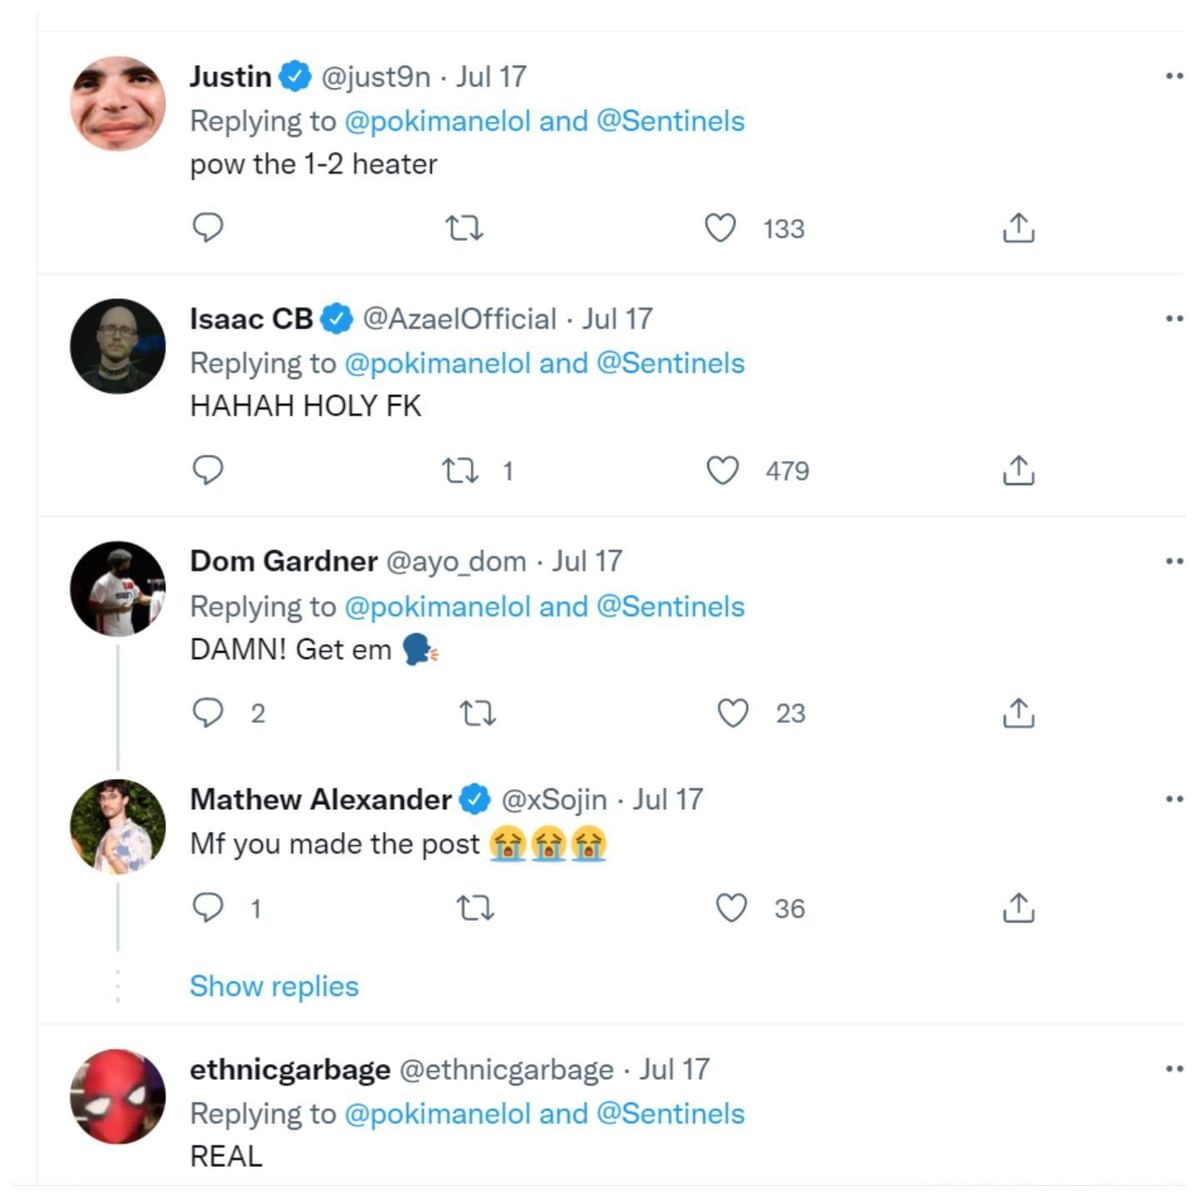Share Dom Gardner's tweet
The height and width of the screenshot is (1200, 1200).
(1018, 713)
